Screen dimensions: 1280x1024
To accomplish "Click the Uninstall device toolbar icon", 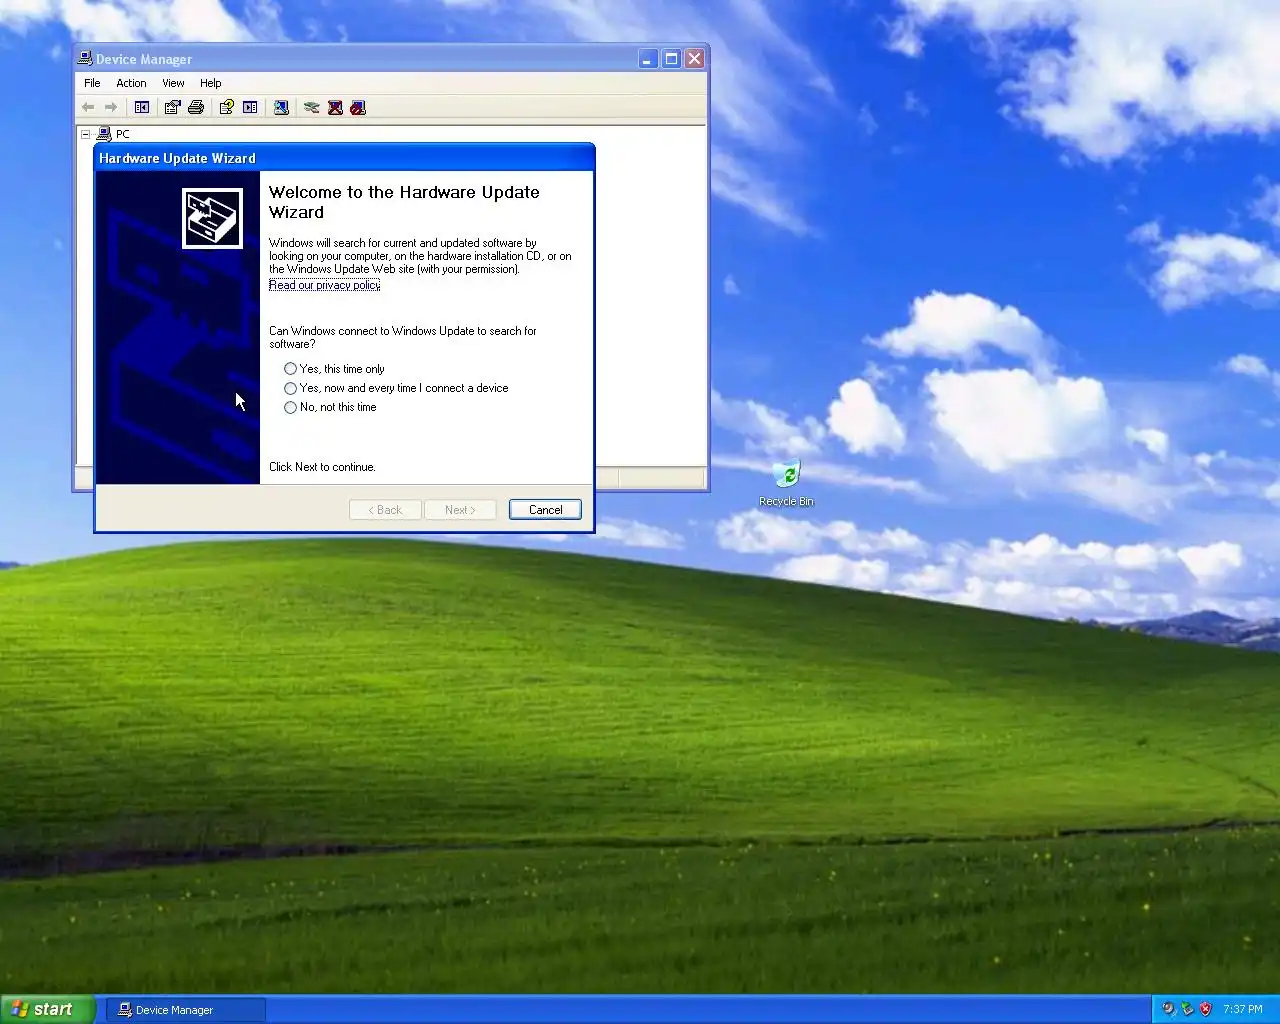I will coord(335,107).
